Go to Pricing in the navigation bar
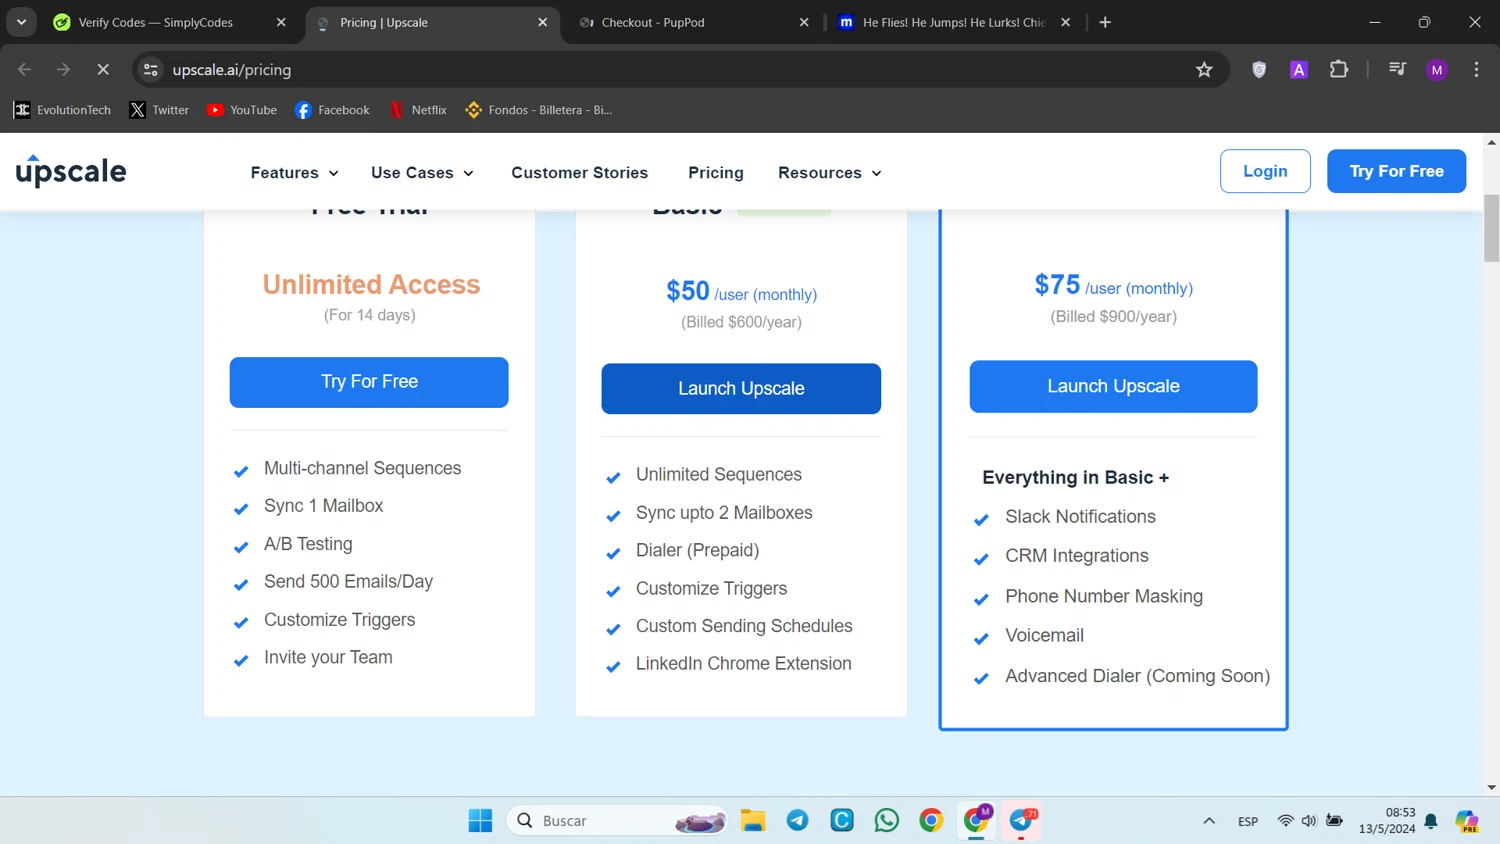 716,173
